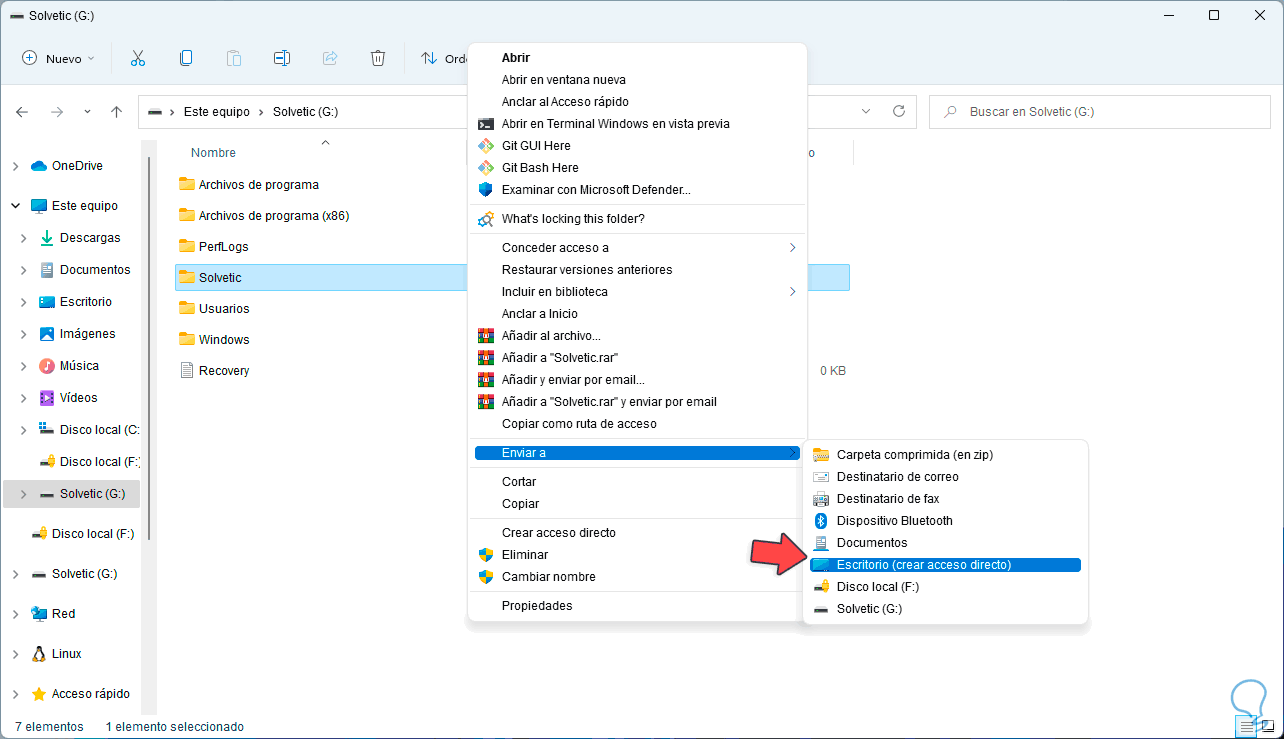The image size is (1284, 739).
Task: Click the Música icon in navigation pane
Action: pos(47,366)
